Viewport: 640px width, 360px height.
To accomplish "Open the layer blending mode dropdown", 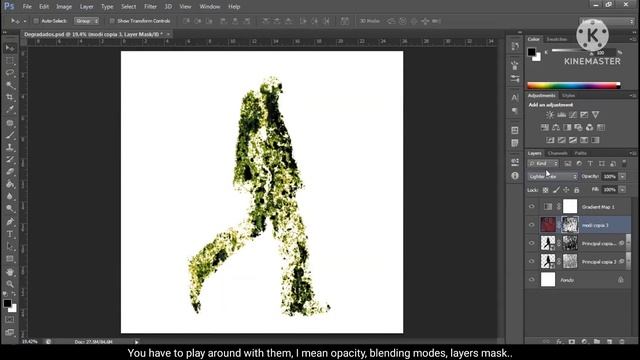I will pyautogui.click(x=552, y=177).
